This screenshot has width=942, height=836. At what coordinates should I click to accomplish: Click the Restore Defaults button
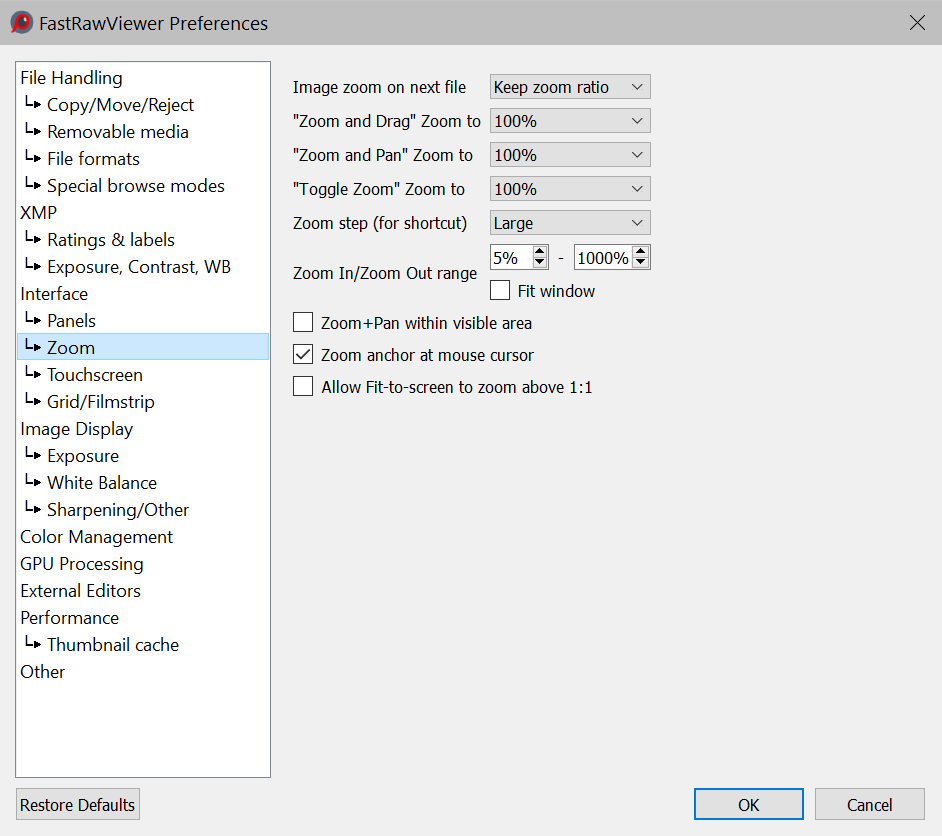77,805
